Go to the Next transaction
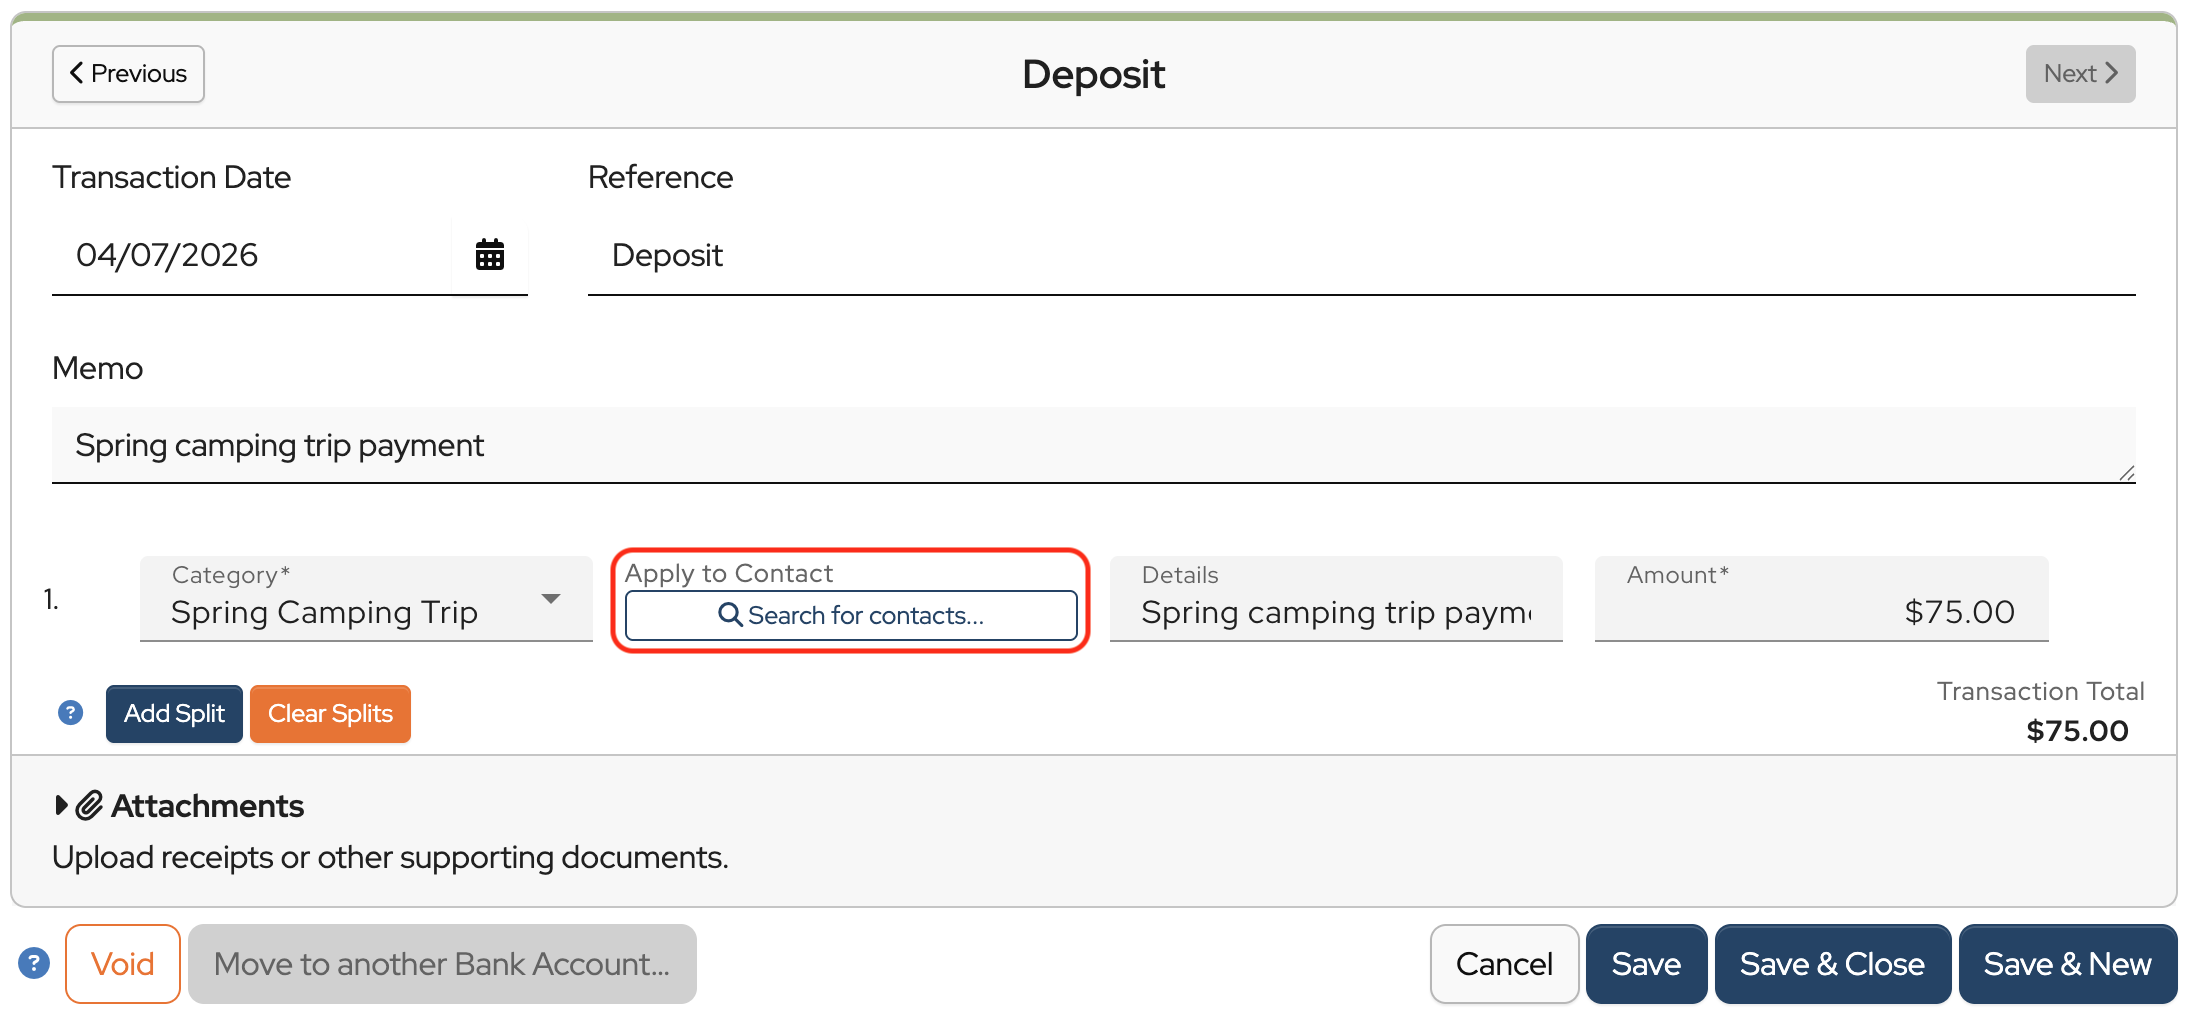The image size is (2190, 1030). point(2080,74)
